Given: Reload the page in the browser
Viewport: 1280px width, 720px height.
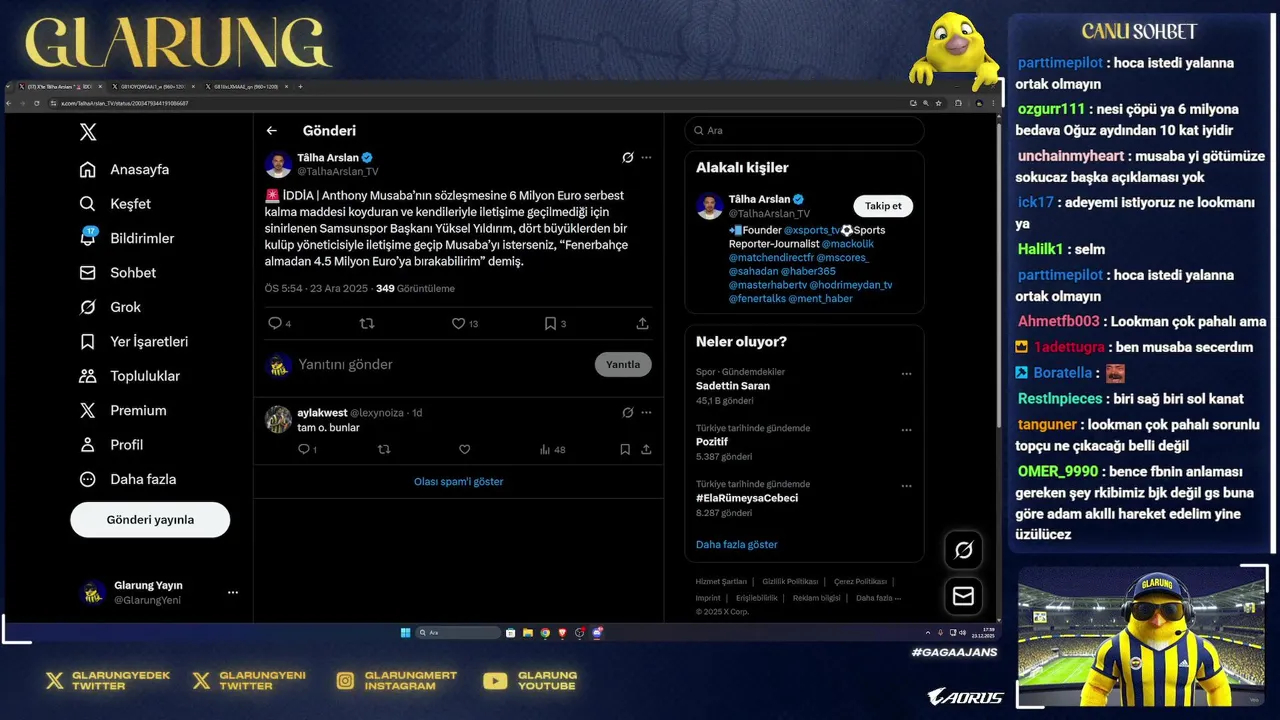Looking at the screenshot, I should 37,103.
